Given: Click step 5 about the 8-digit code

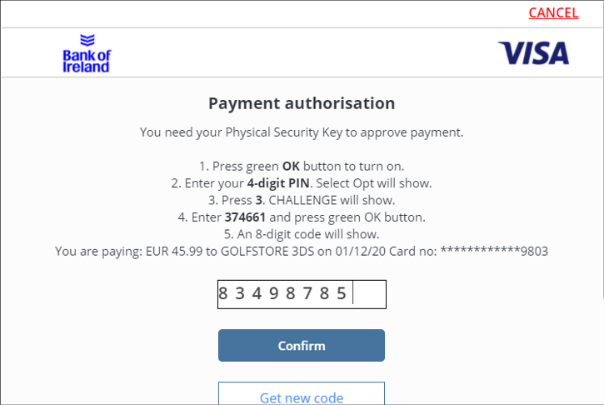Looking at the screenshot, I should coord(301,234).
